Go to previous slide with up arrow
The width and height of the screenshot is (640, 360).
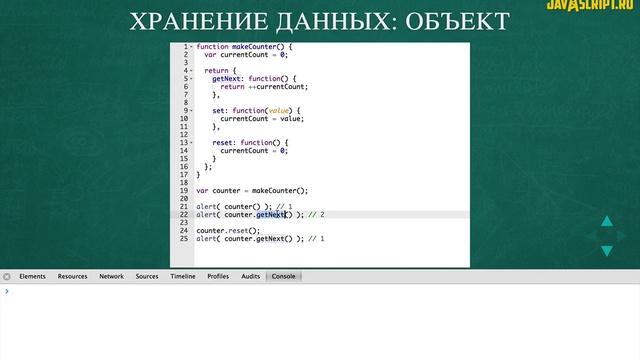pos(607,221)
